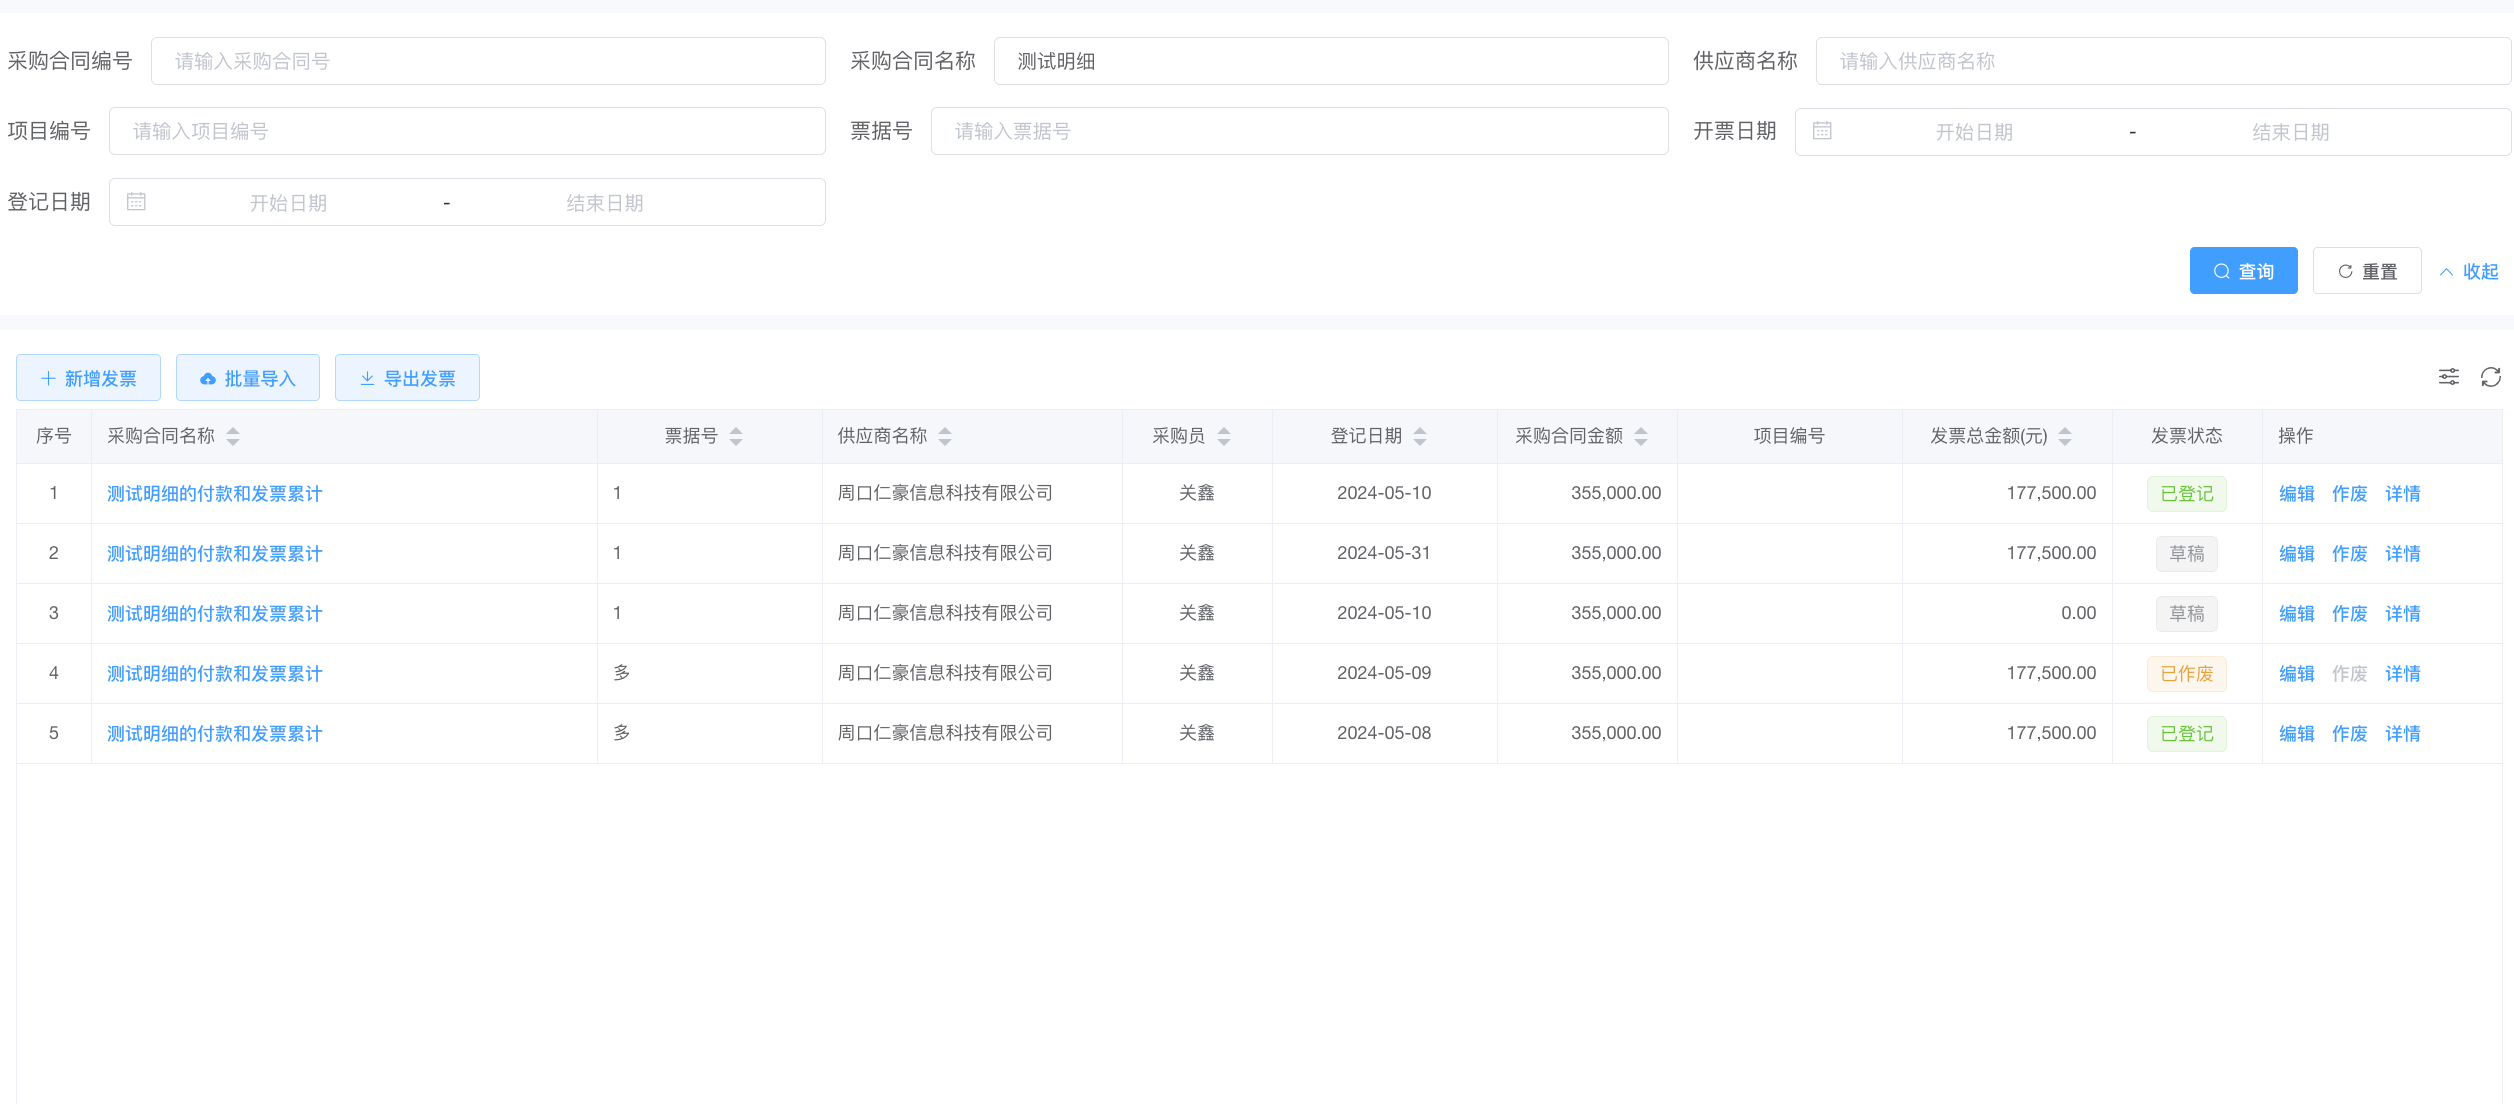Image resolution: width=2514 pixels, height=1104 pixels.
Task: Sort by 票据号 column arrows
Action: click(x=736, y=436)
